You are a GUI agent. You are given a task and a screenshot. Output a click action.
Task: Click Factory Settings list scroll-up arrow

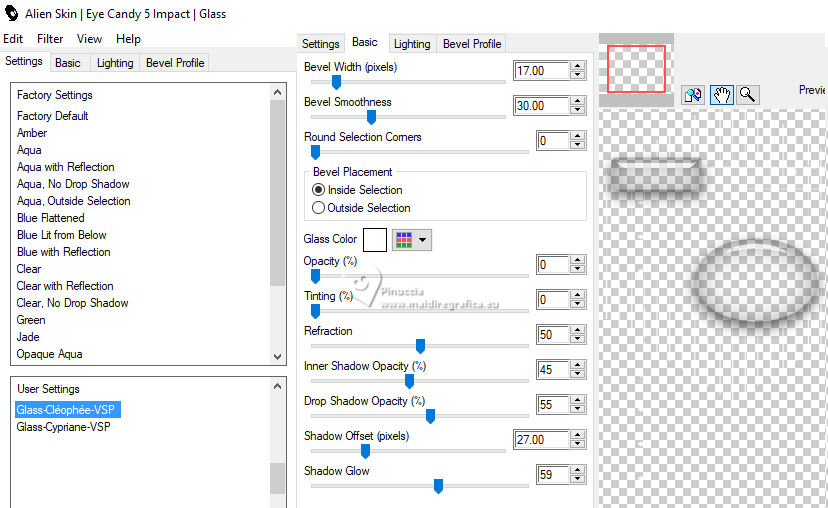click(x=278, y=92)
